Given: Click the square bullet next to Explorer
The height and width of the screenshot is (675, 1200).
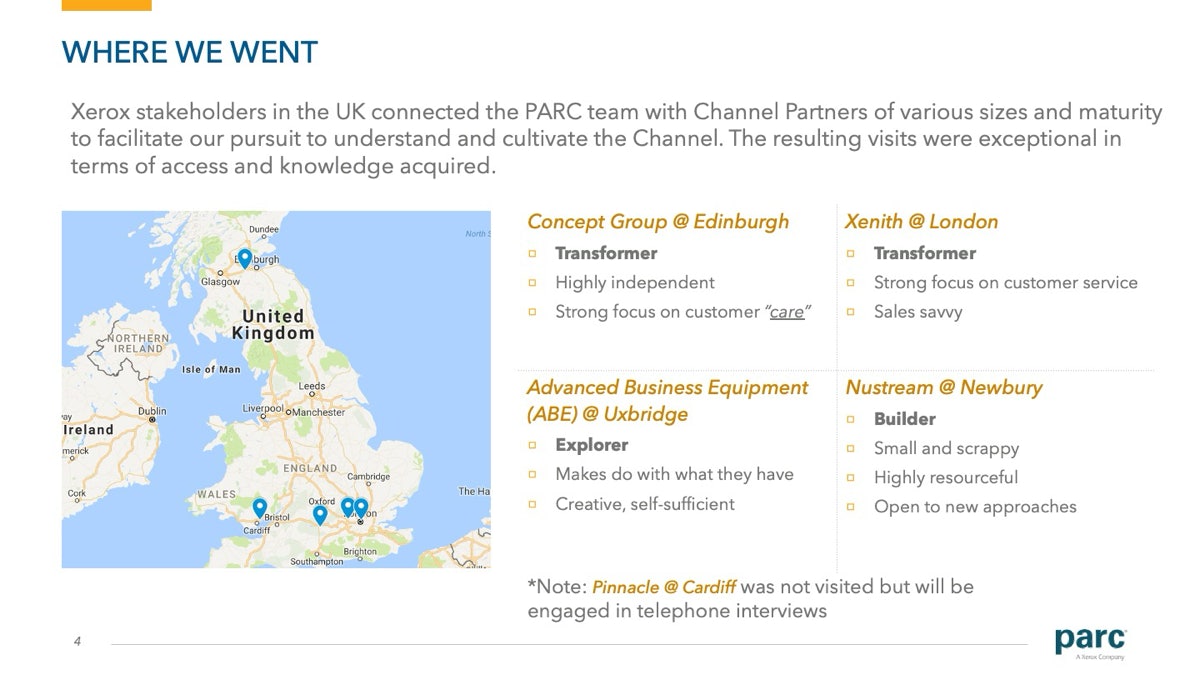Looking at the screenshot, I should point(533,445).
